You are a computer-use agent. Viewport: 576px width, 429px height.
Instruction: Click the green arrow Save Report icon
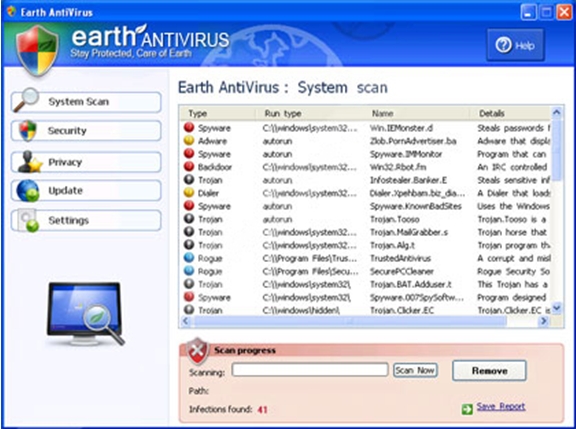coord(467,409)
